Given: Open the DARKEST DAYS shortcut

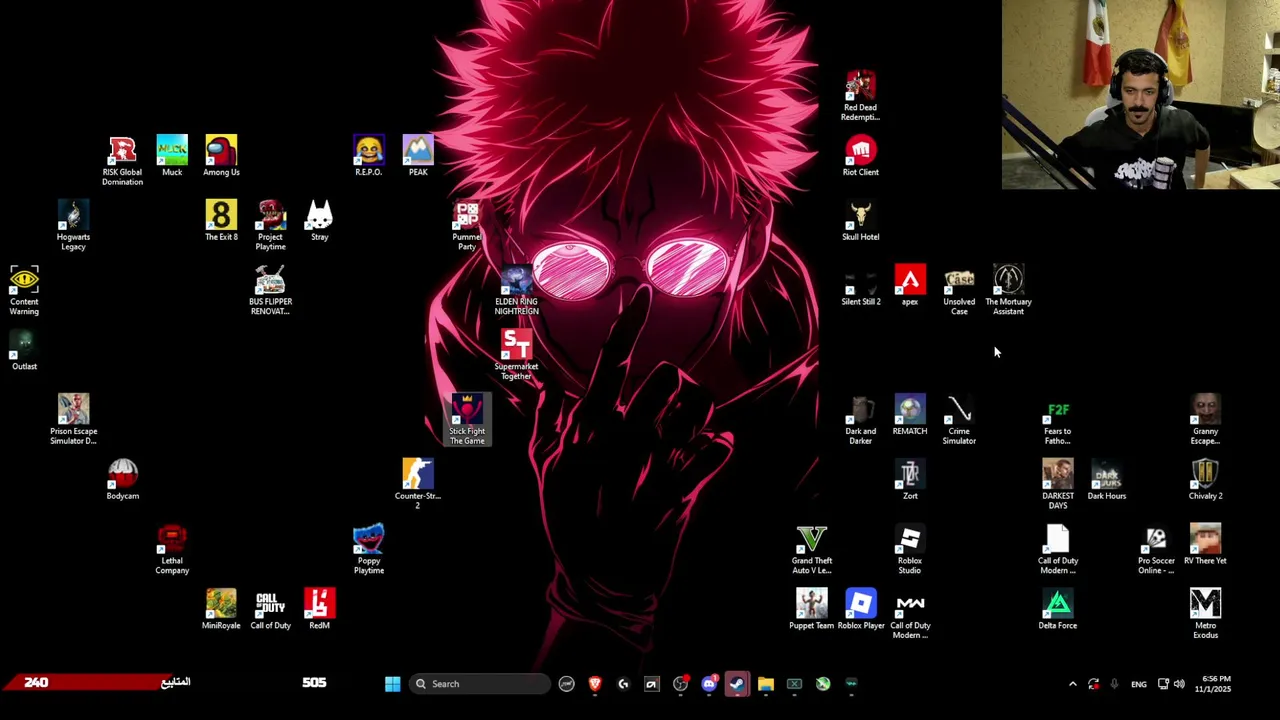Looking at the screenshot, I should click(1057, 485).
